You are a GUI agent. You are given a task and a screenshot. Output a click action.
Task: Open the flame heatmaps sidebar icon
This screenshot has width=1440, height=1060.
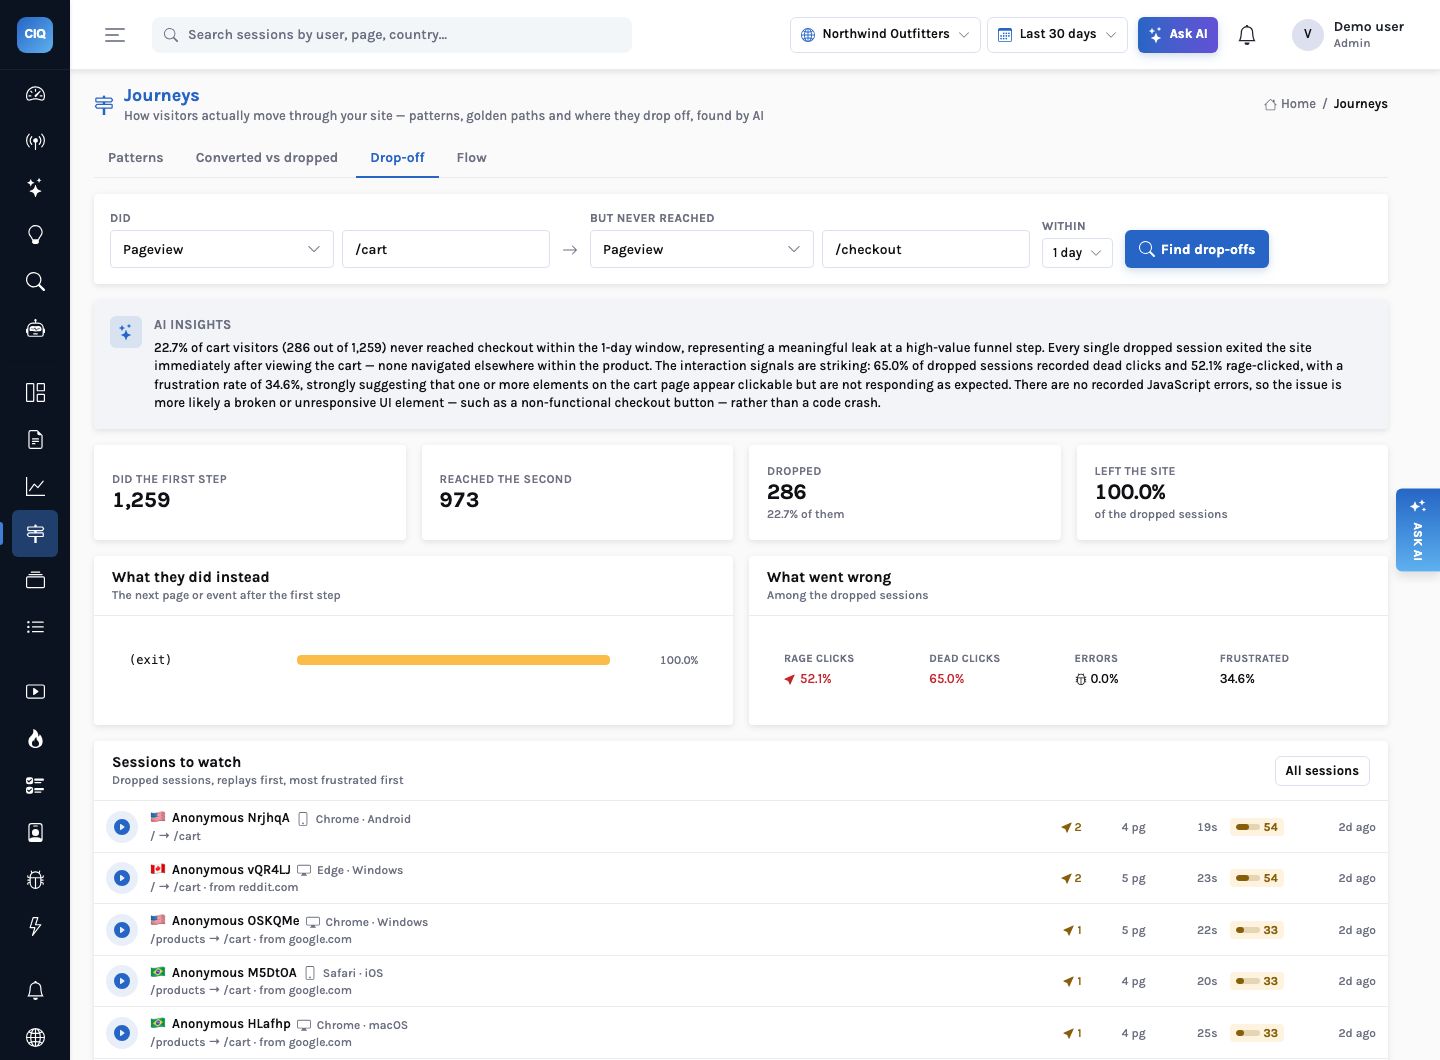click(x=35, y=739)
